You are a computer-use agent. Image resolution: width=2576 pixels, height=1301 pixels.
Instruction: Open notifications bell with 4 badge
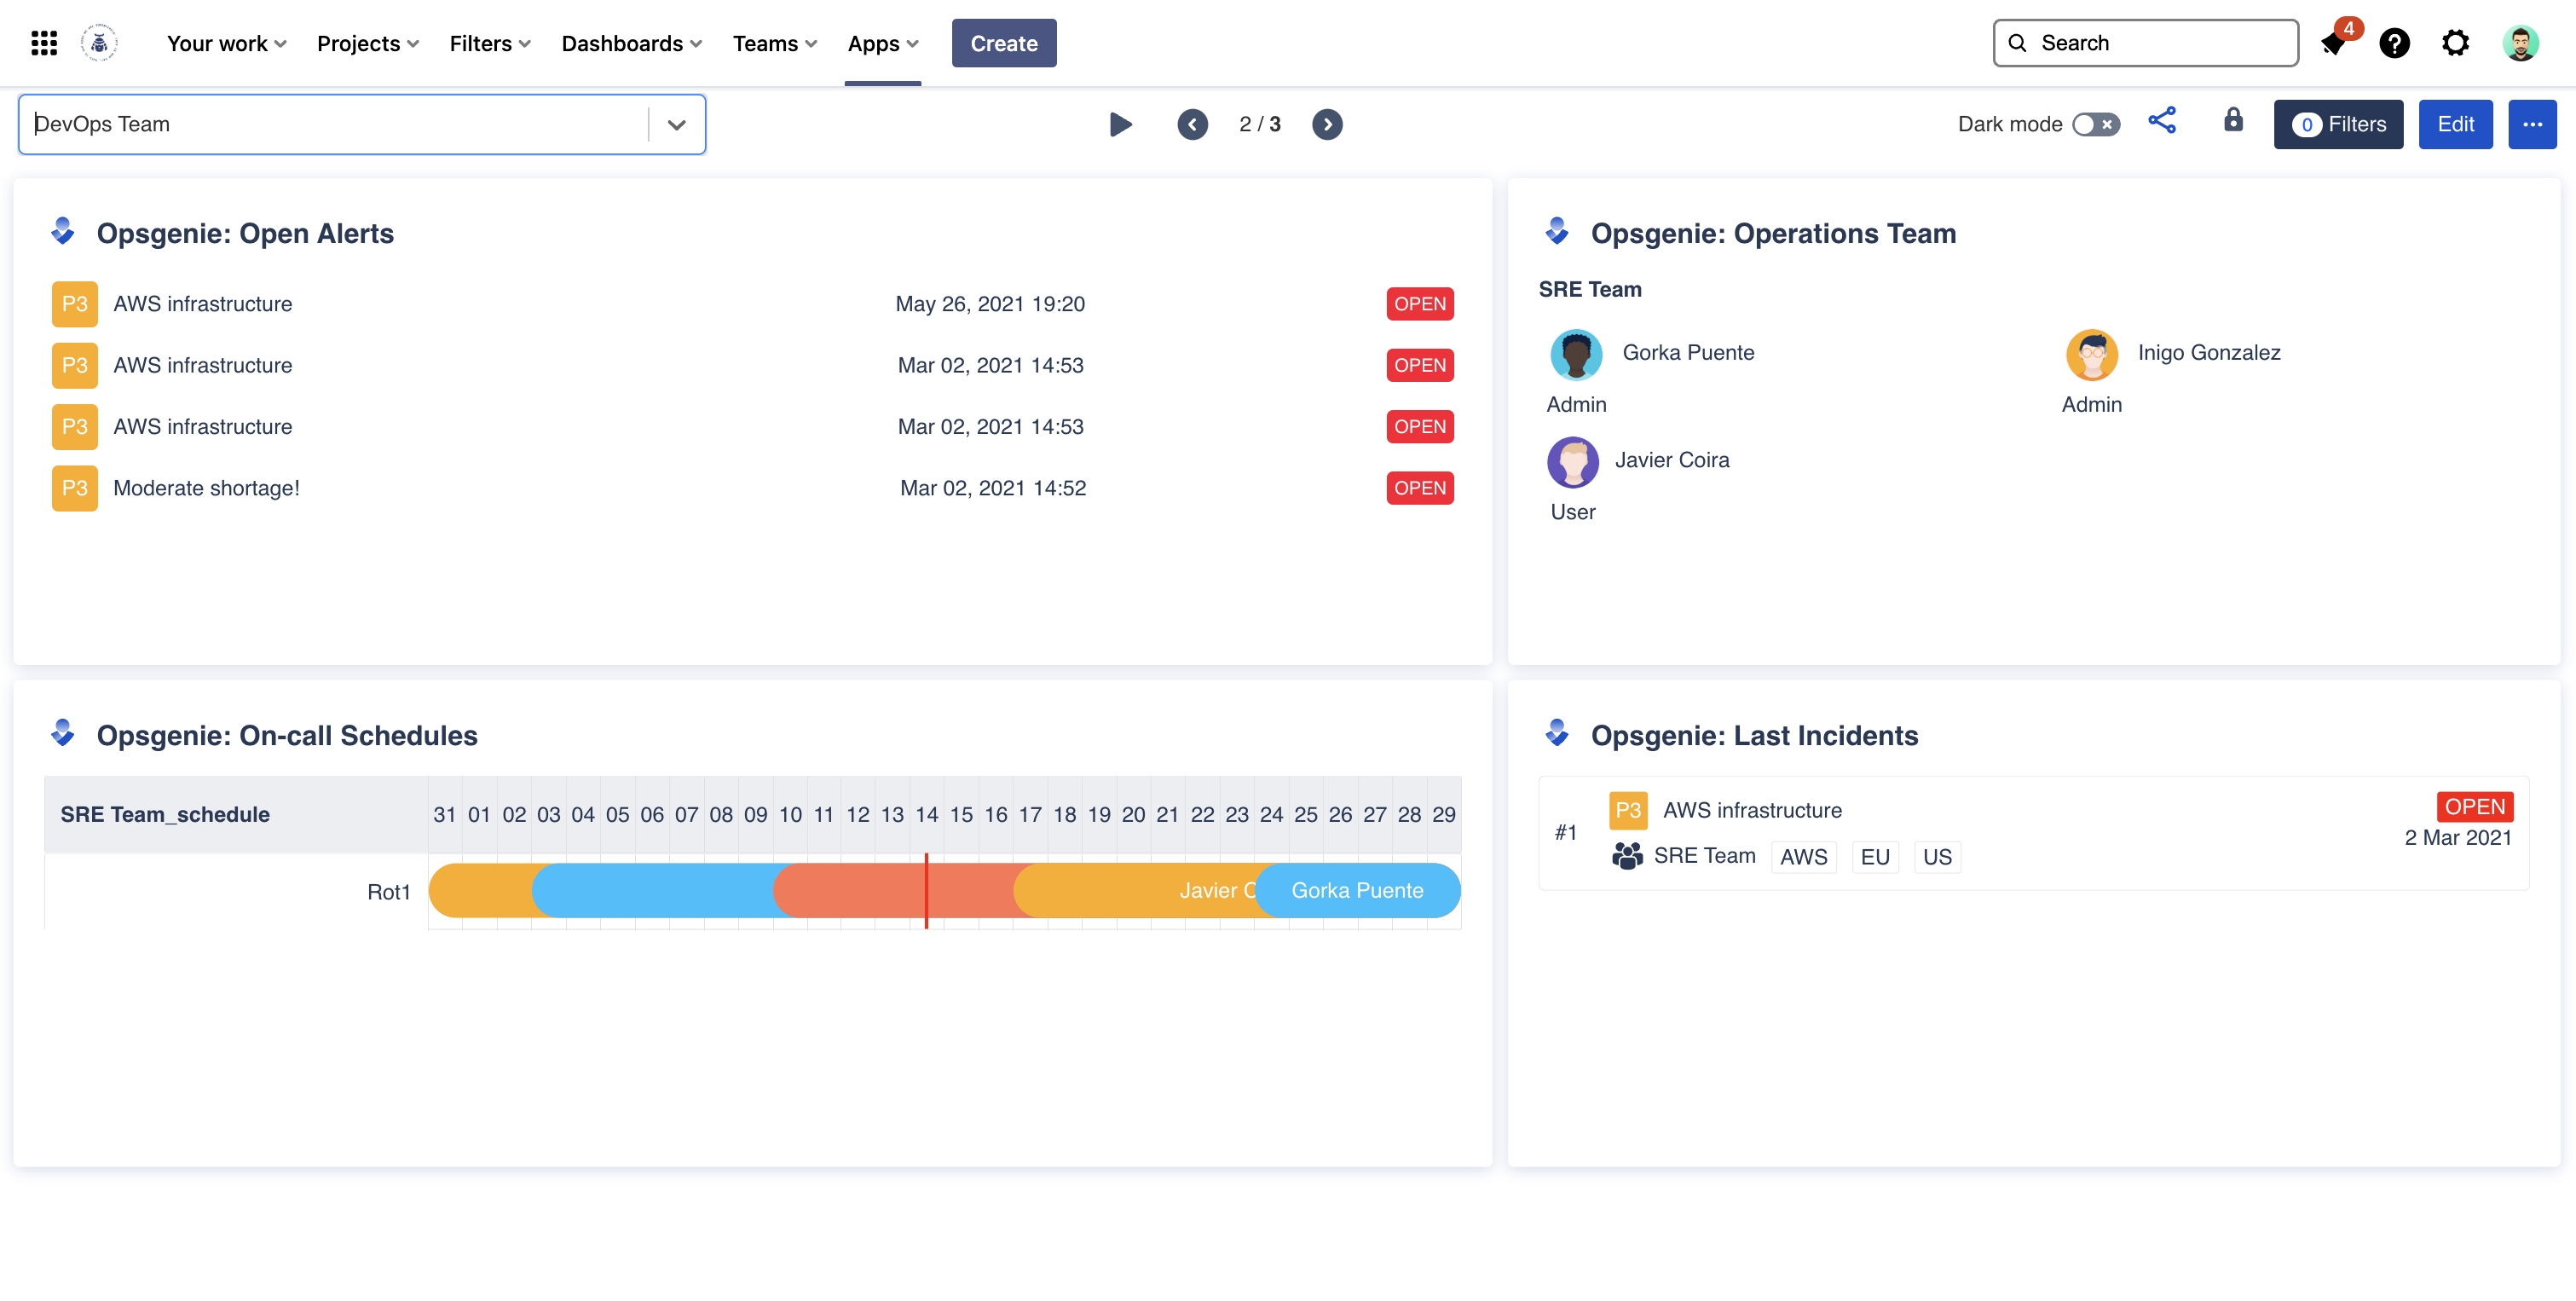point(2335,43)
